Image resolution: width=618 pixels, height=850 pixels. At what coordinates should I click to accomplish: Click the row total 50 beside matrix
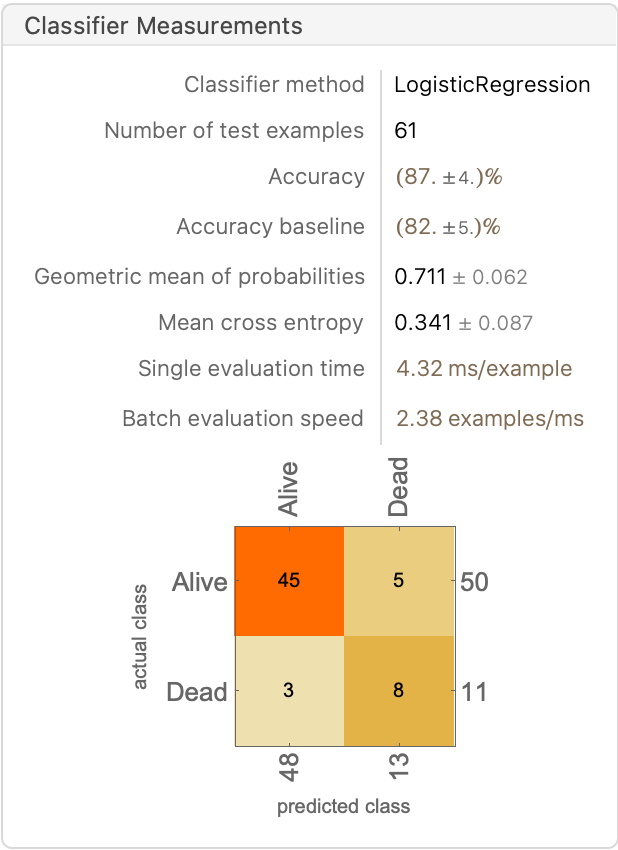(474, 581)
